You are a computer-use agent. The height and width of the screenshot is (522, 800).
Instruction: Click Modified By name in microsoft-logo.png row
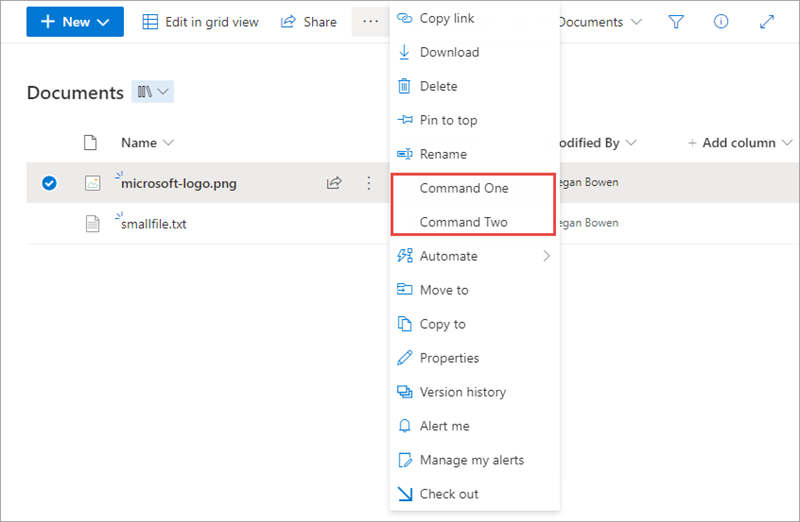[x=589, y=182]
